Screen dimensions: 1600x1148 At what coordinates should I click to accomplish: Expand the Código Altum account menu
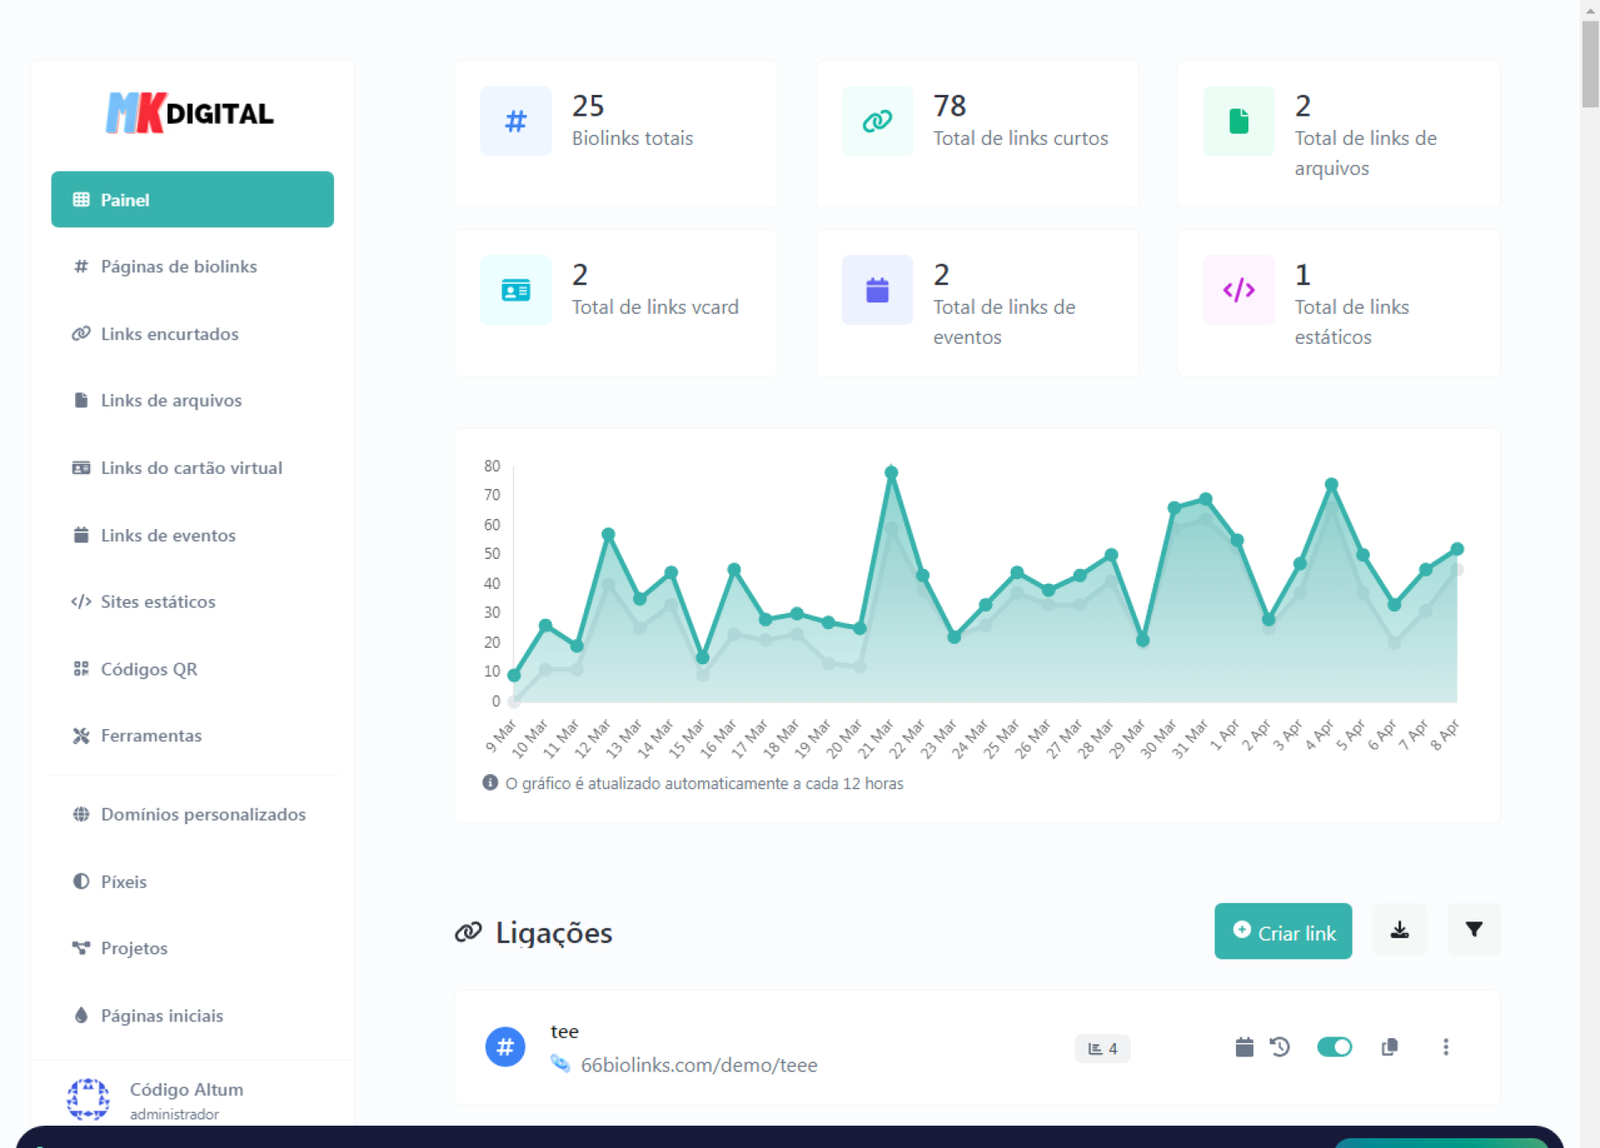tap(186, 1099)
